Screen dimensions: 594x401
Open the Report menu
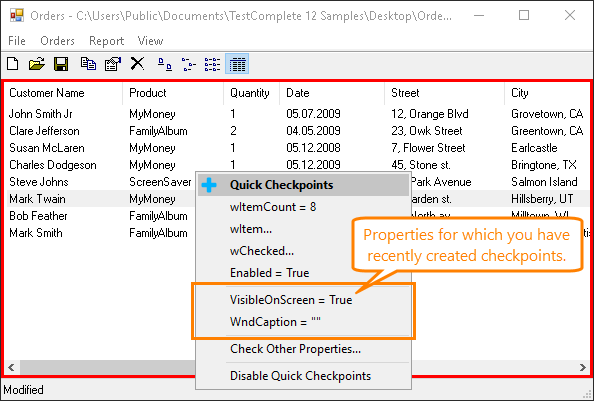[106, 41]
